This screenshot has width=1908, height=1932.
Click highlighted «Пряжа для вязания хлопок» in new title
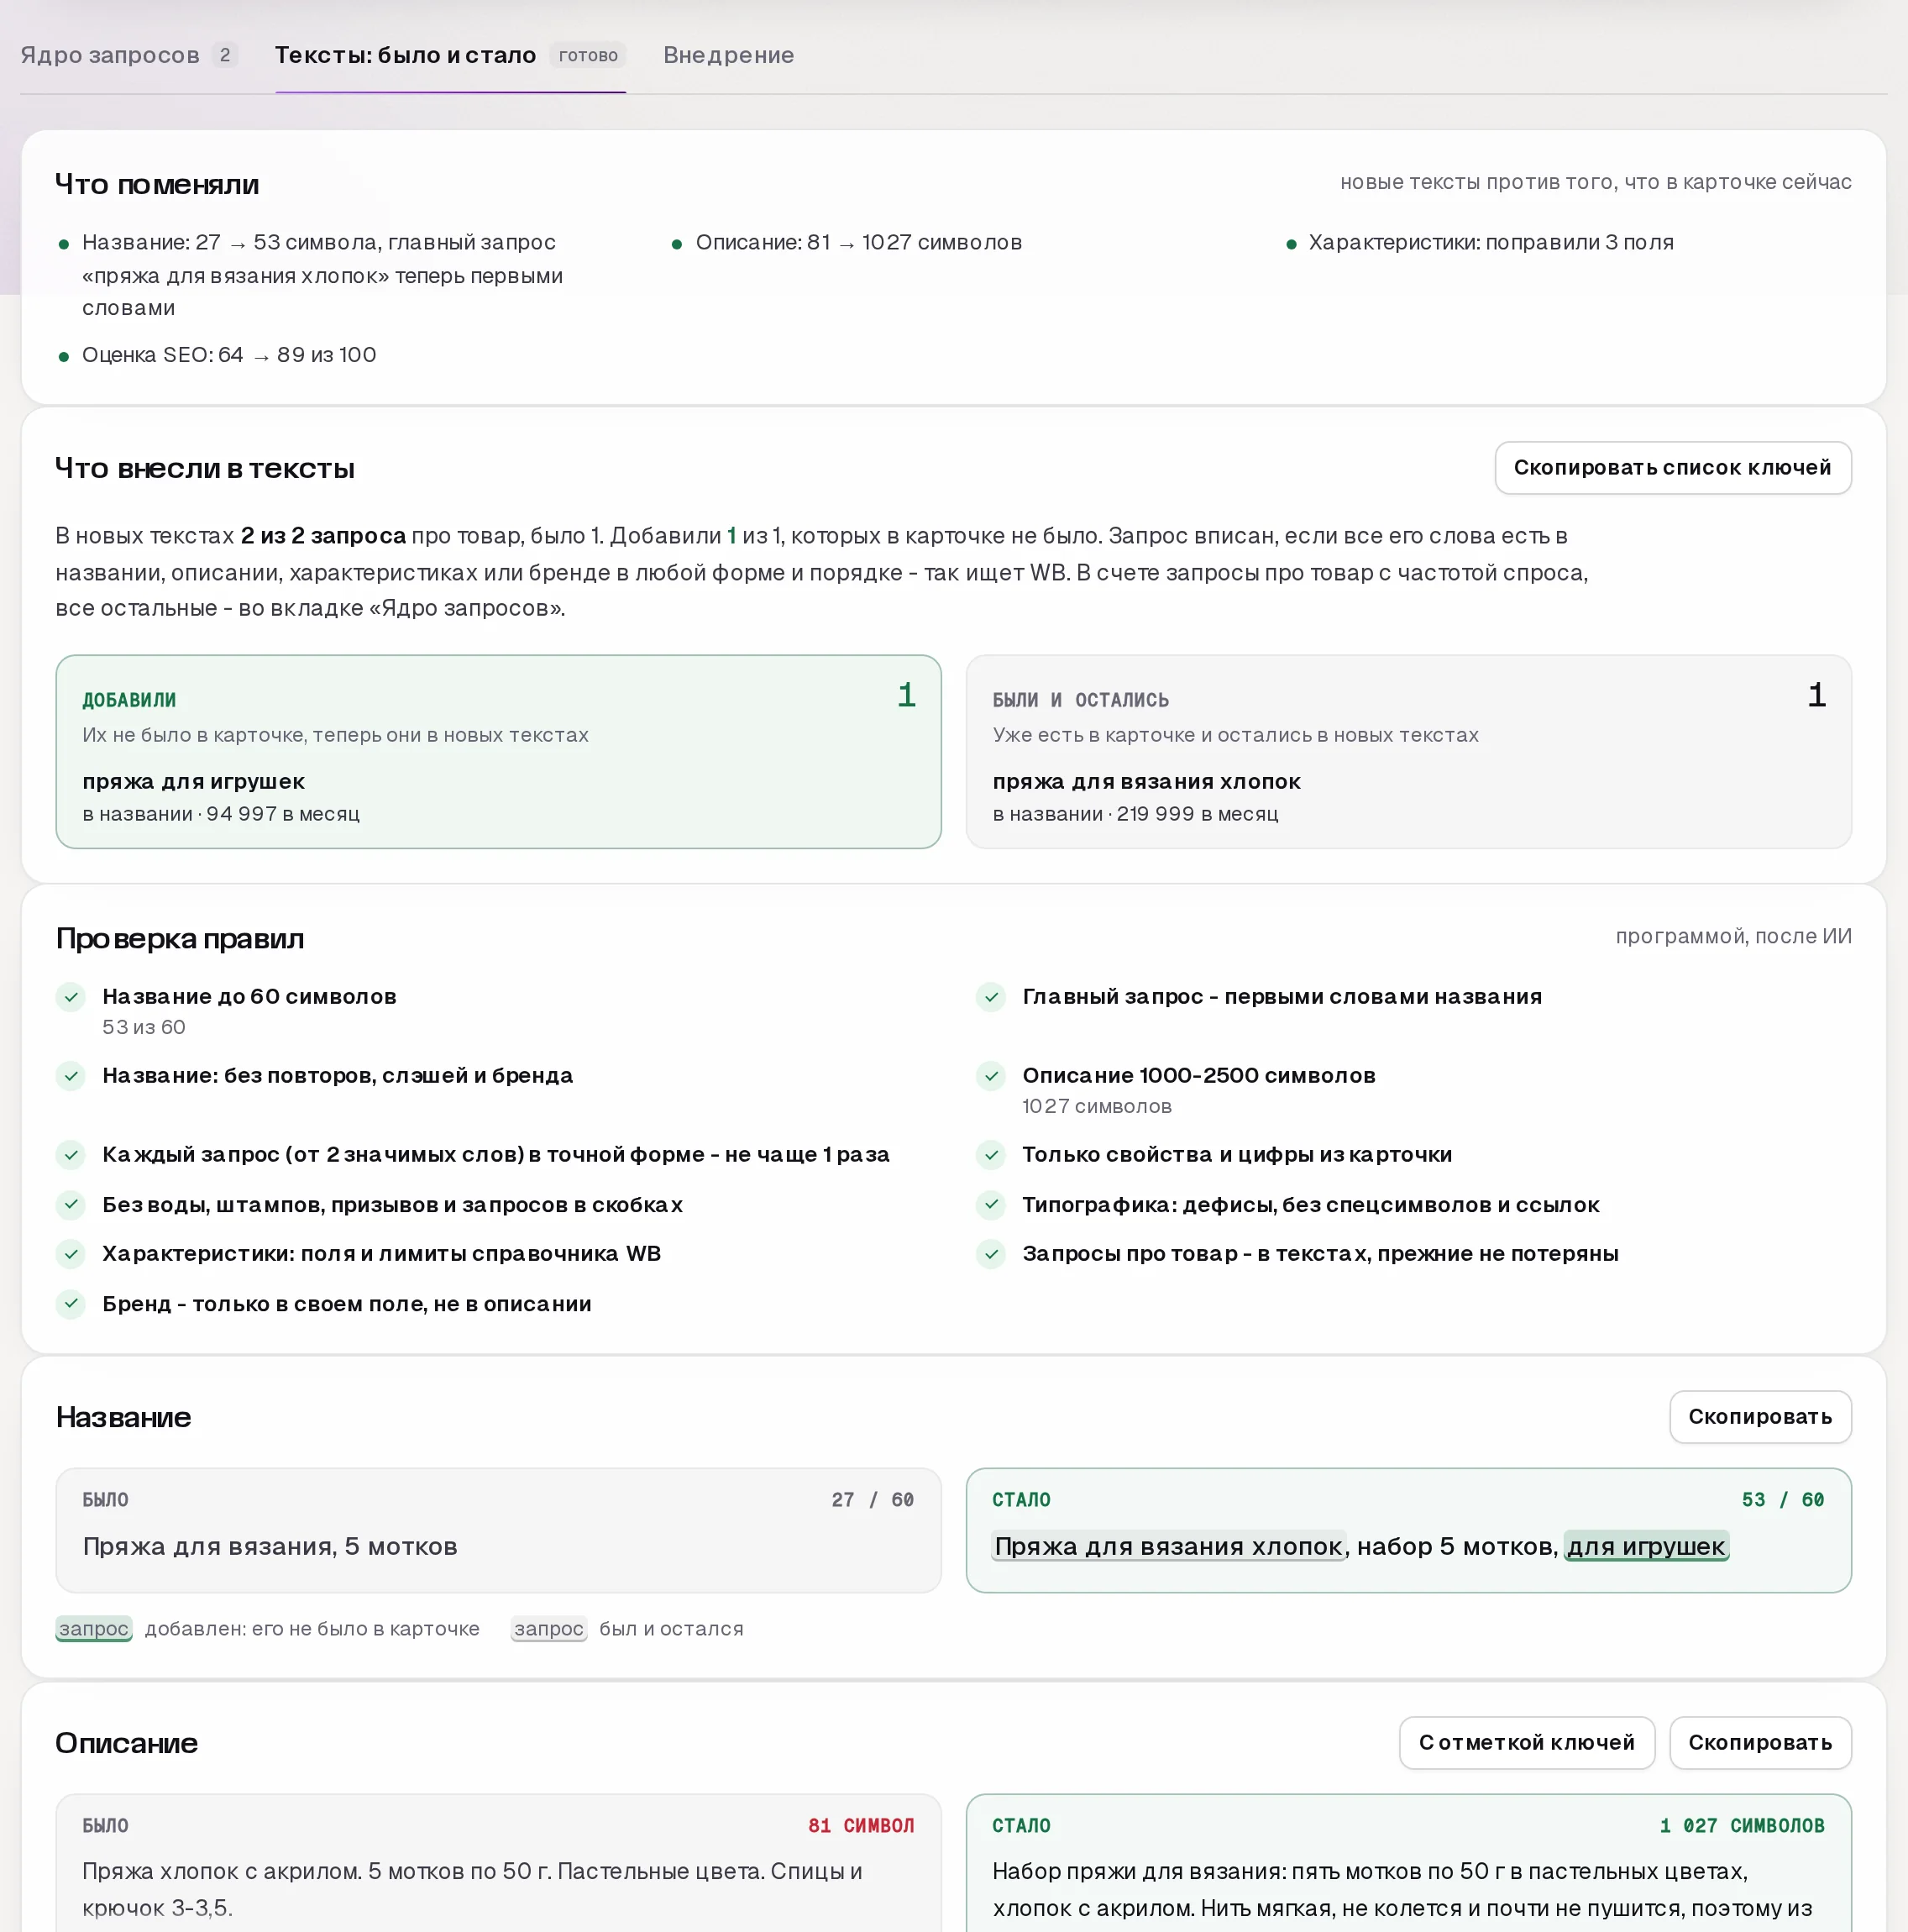click(1168, 1546)
